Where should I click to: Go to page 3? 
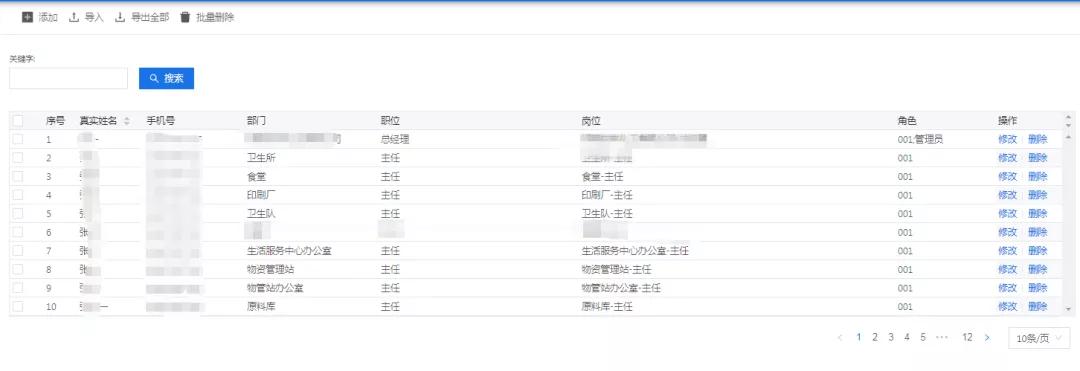pyautogui.click(x=891, y=337)
